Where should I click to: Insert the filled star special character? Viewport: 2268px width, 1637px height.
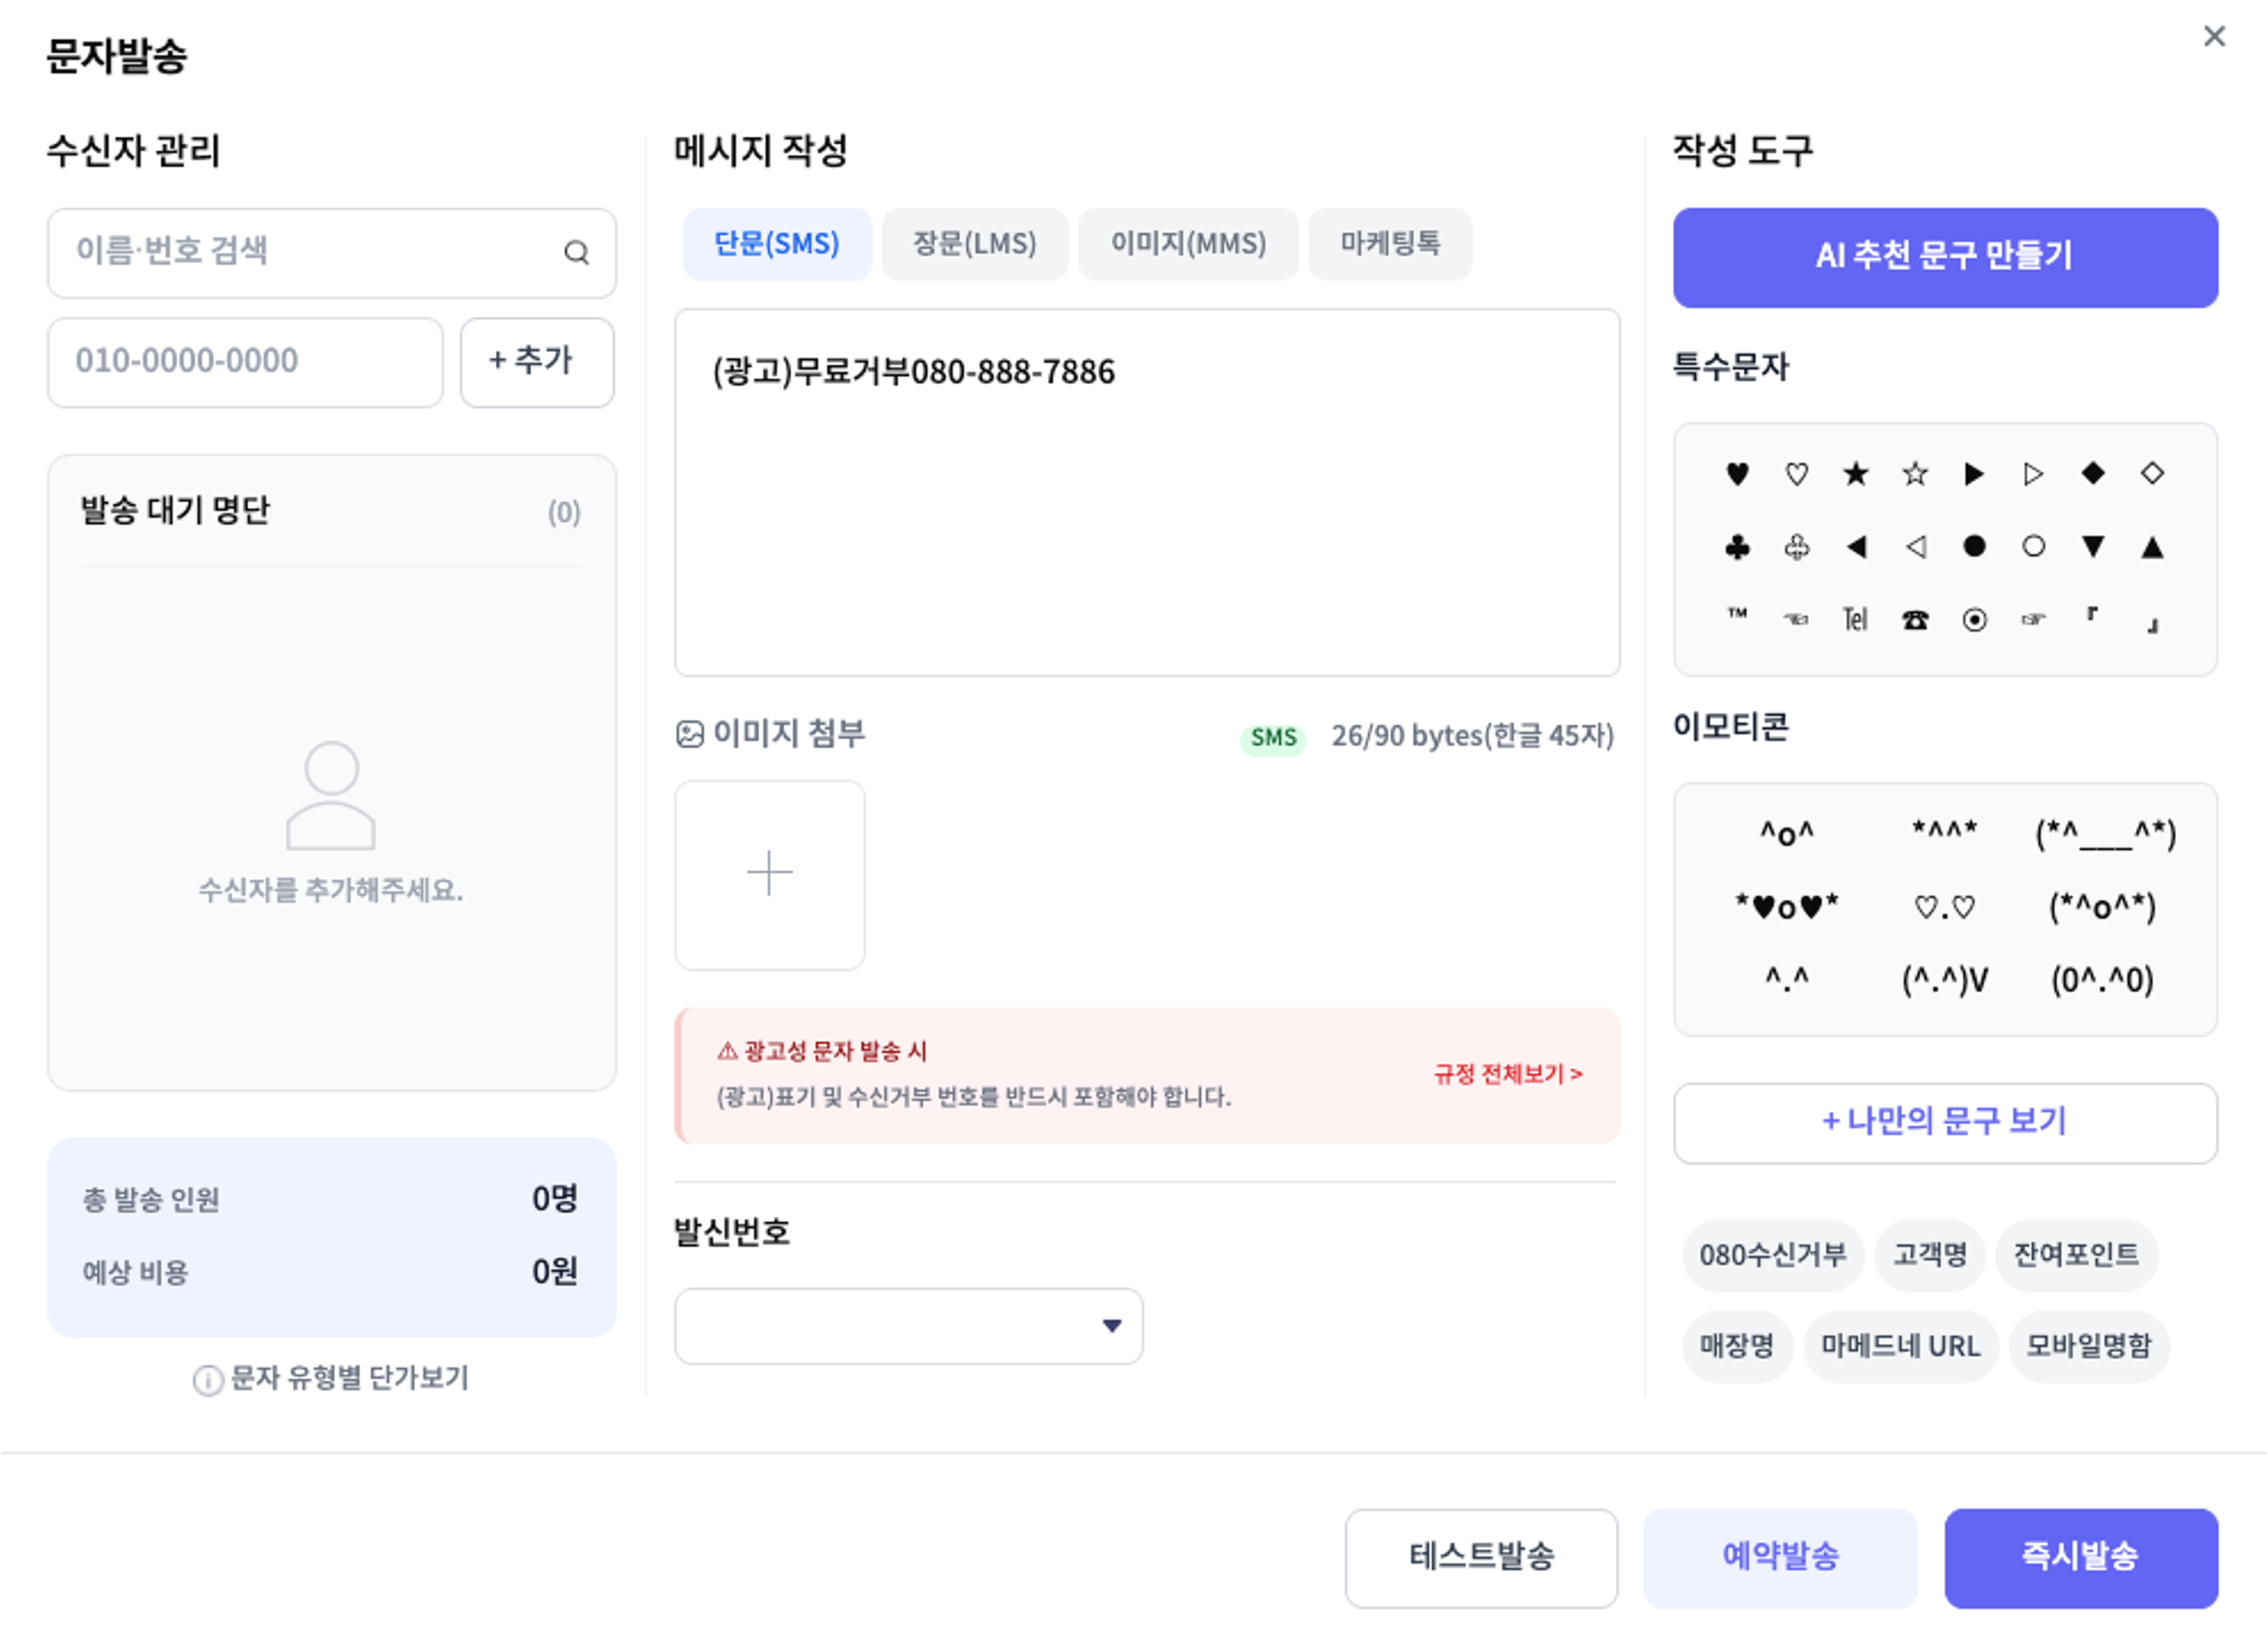(x=1856, y=474)
